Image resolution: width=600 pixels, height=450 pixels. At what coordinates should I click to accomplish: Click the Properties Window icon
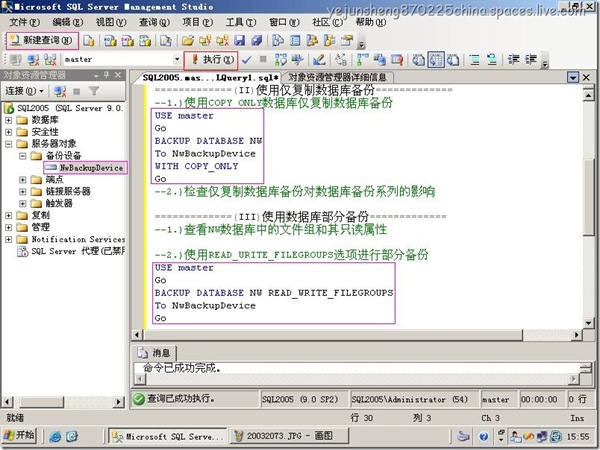click(347, 41)
